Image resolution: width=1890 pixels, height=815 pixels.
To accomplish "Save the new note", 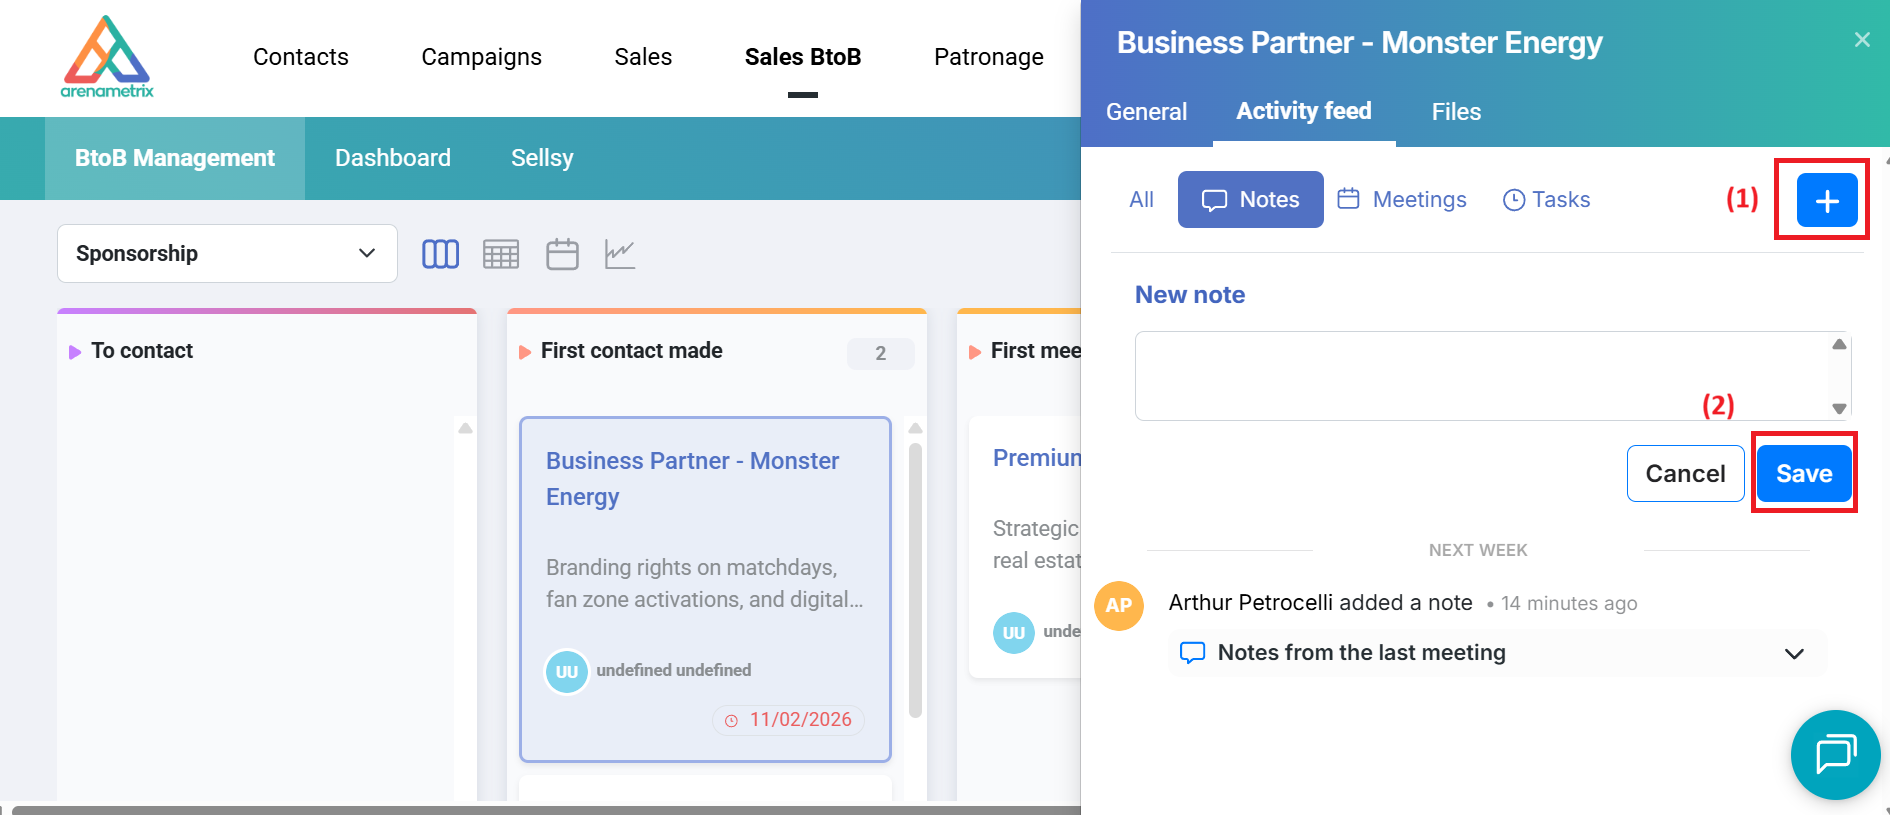I will pos(1803,473).
